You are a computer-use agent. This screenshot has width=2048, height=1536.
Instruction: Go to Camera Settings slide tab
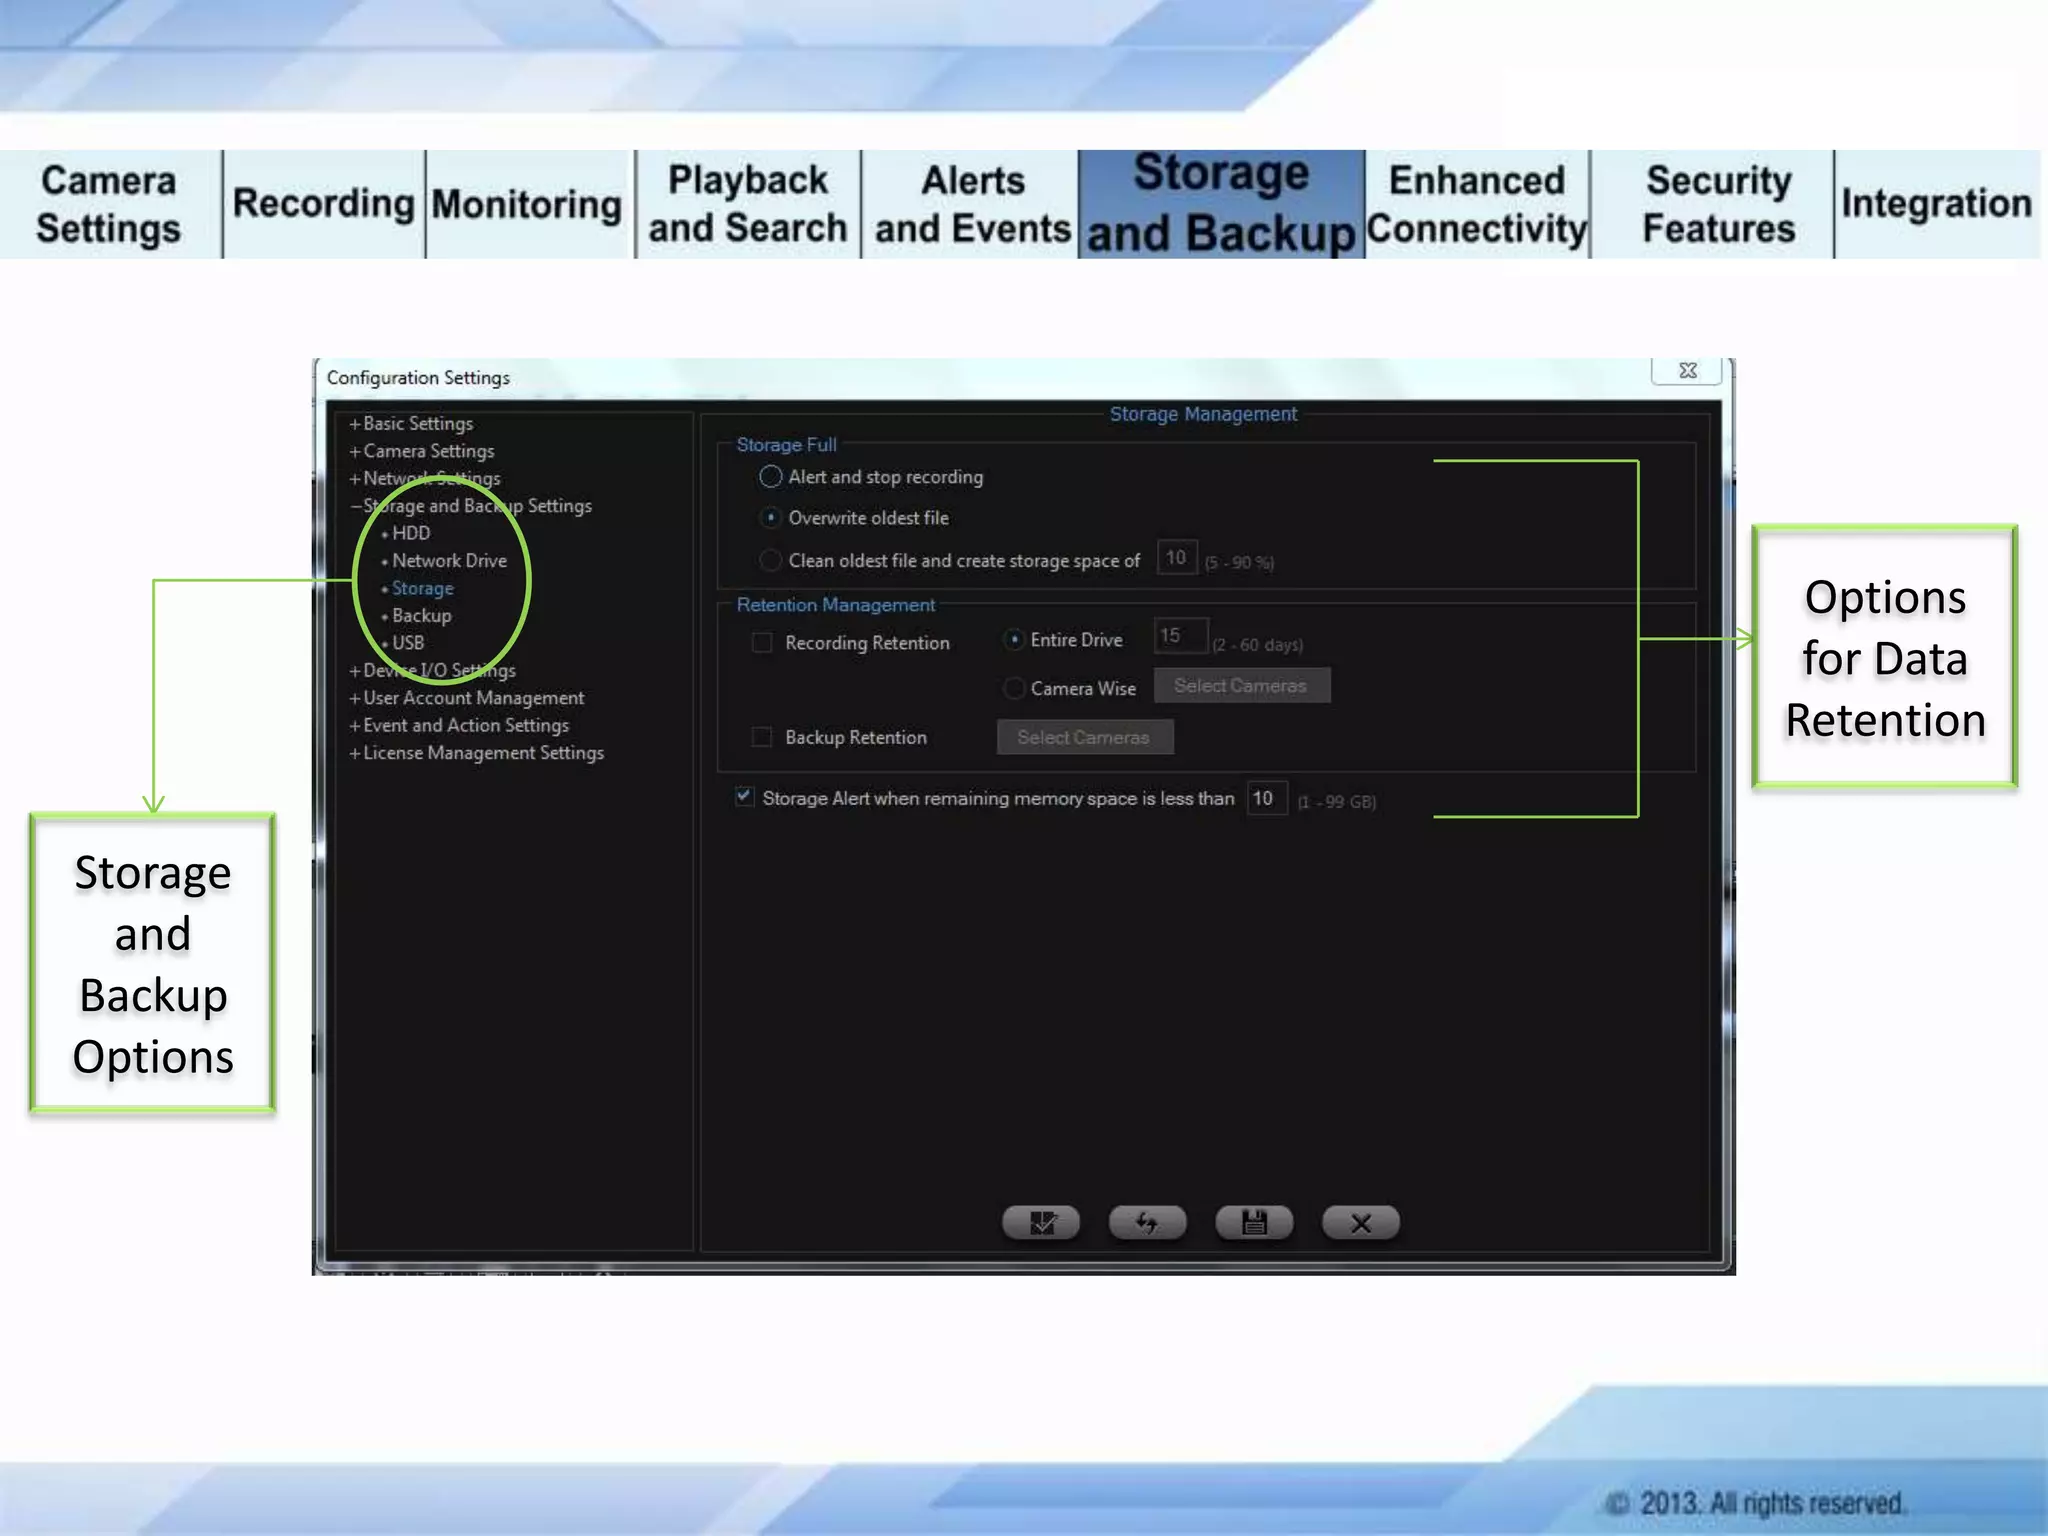coord(110,204)
